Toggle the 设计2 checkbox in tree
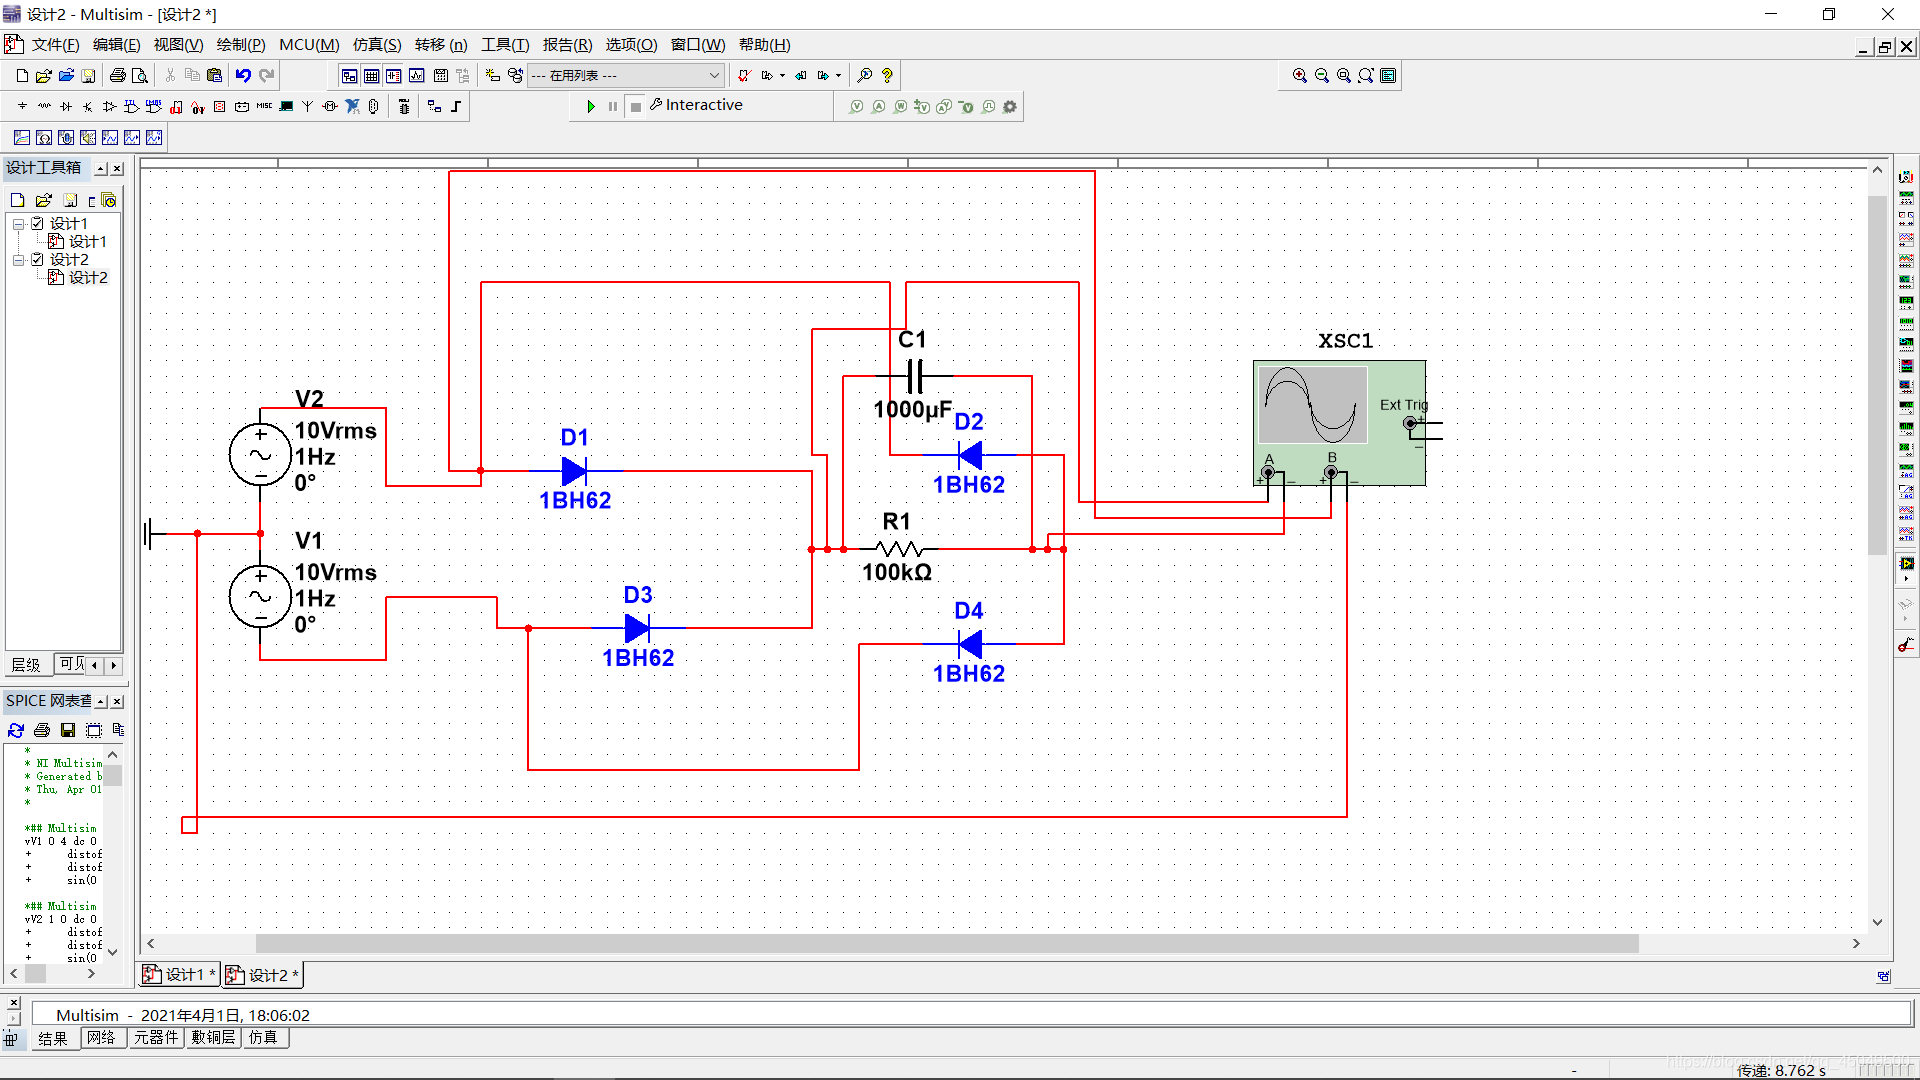Screen dimensions: 1920x1080 (x=38, y=259)
